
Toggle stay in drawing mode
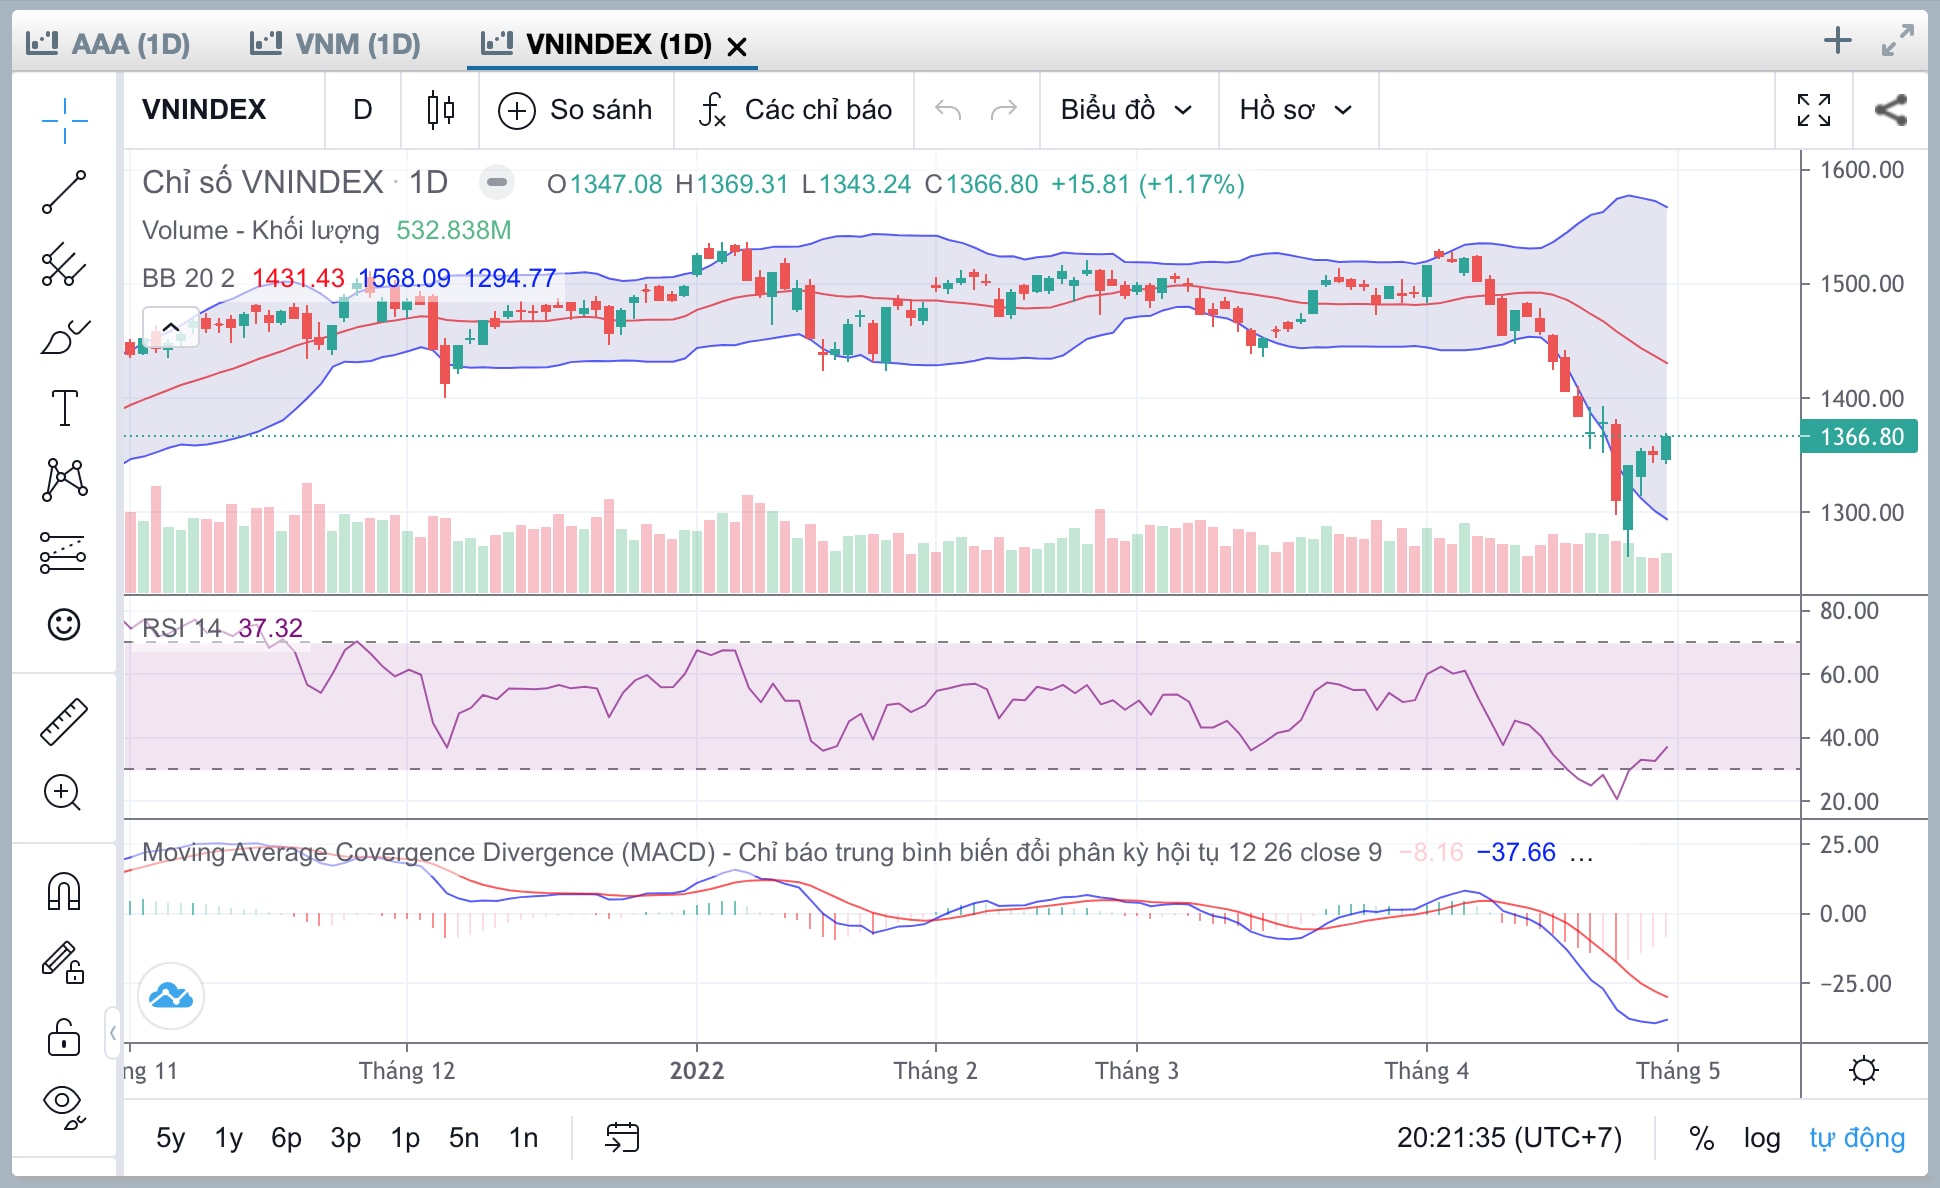pyautogui.click(x=64, y=963)
